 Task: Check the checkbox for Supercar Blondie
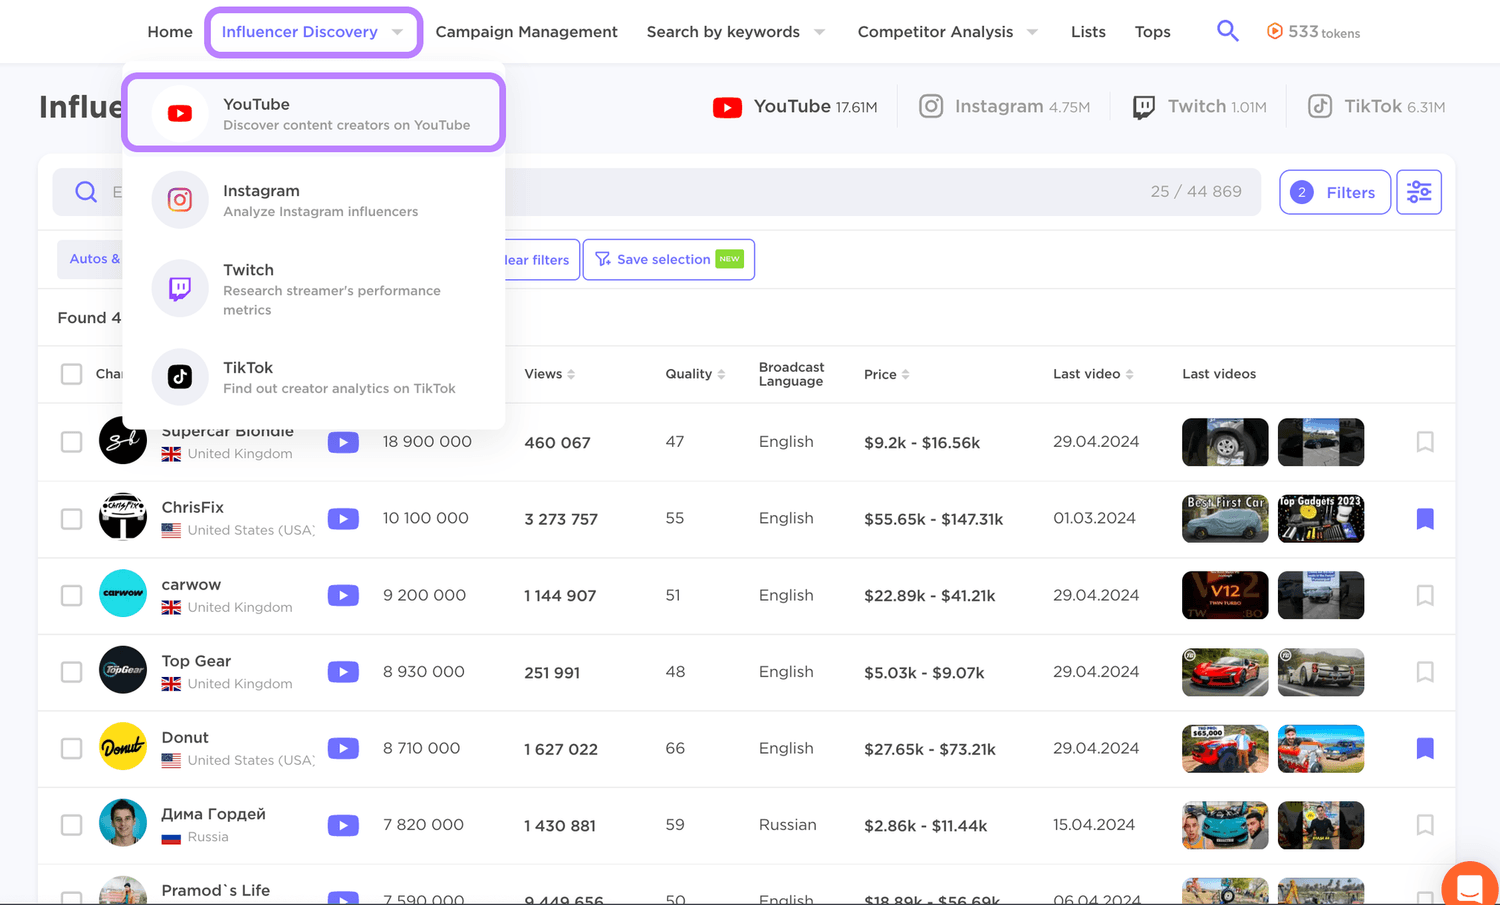click(71, 442)
